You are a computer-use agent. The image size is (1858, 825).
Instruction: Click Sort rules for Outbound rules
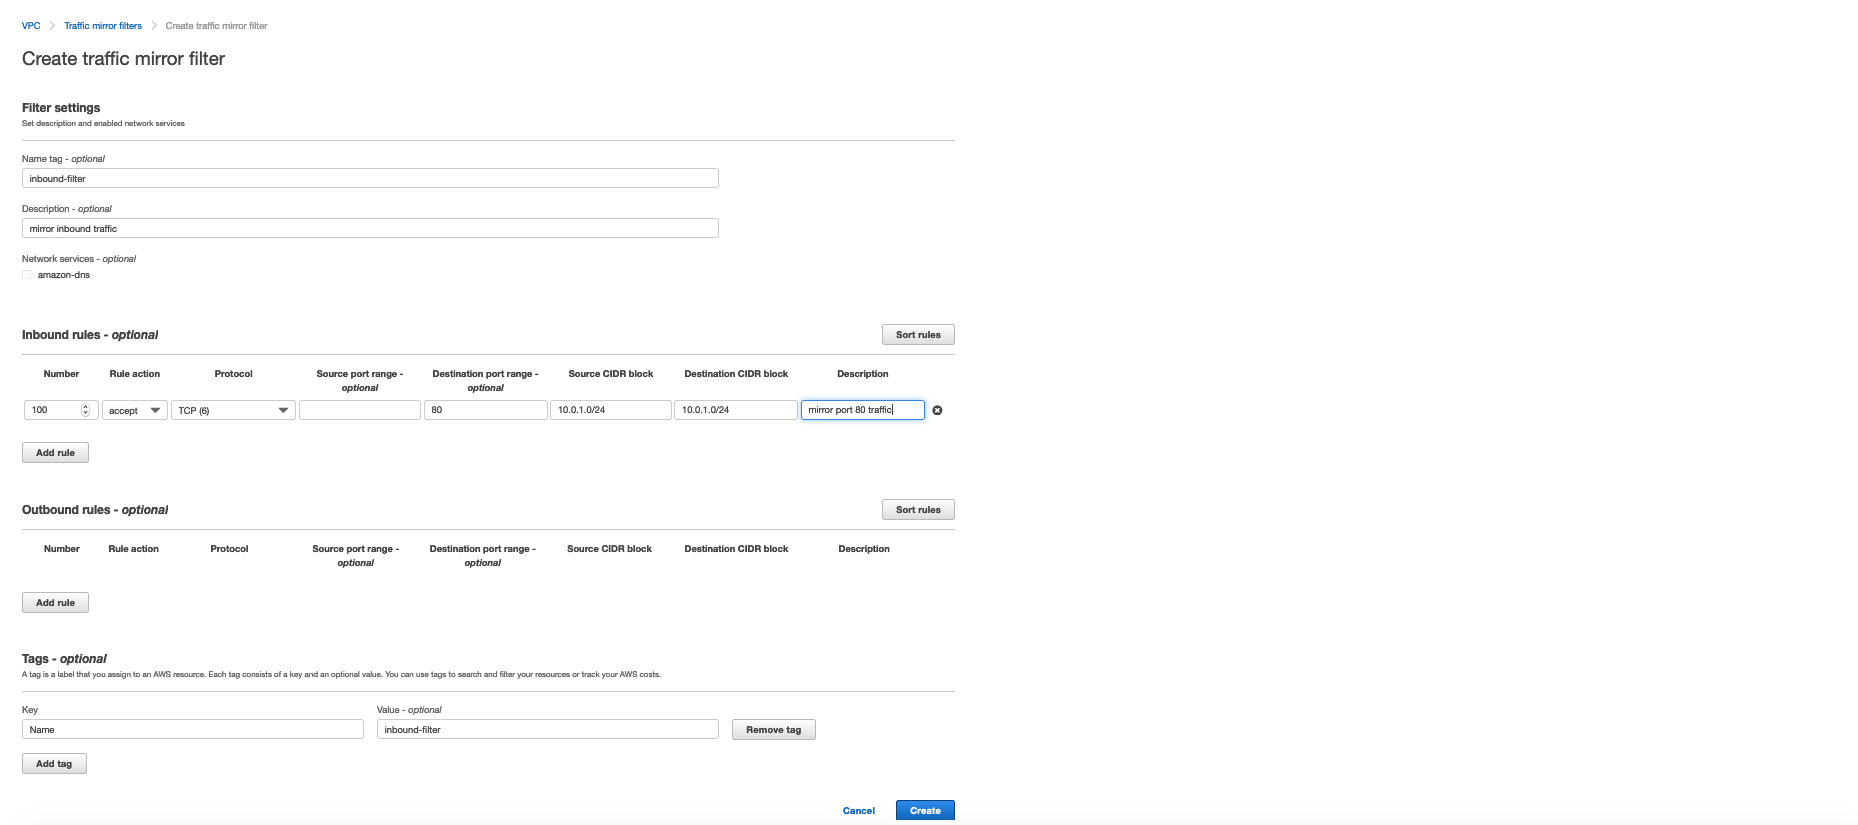(918, 510)
